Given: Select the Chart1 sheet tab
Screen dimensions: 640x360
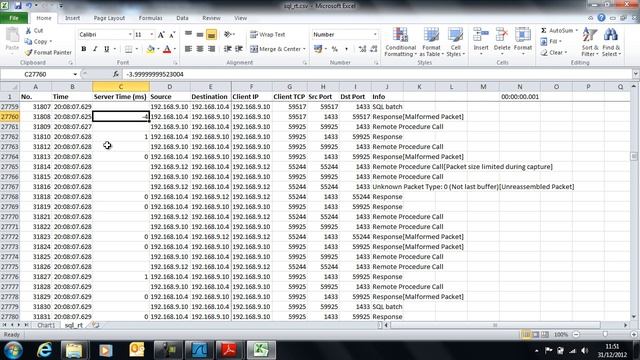Looking at the screenshot, I should pos(46,325).
